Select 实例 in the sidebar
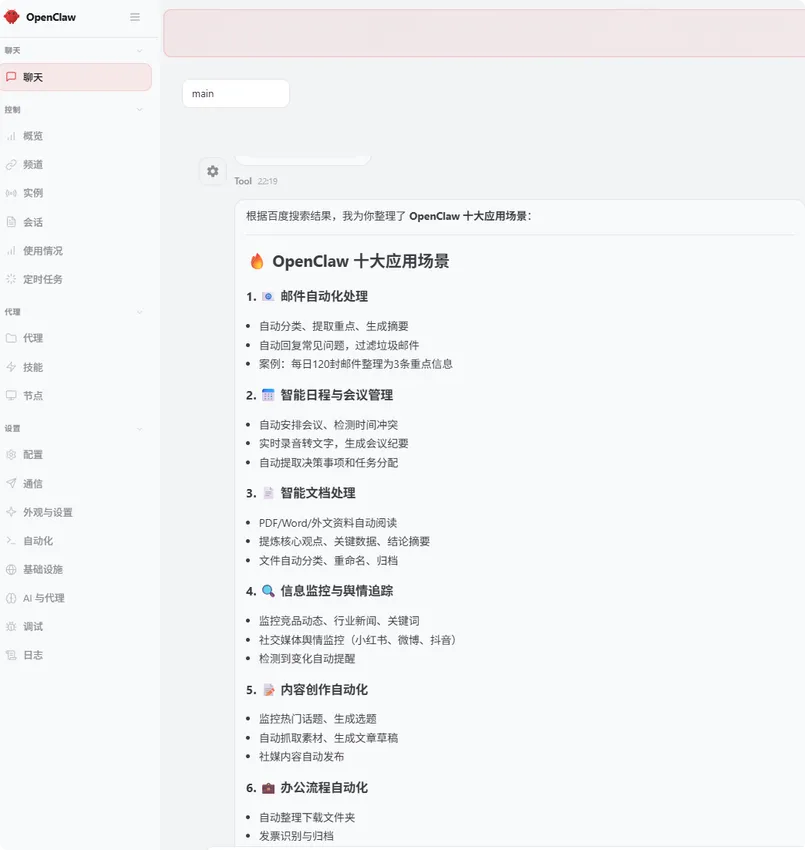The image size is (805, 850). click(76, 193)
